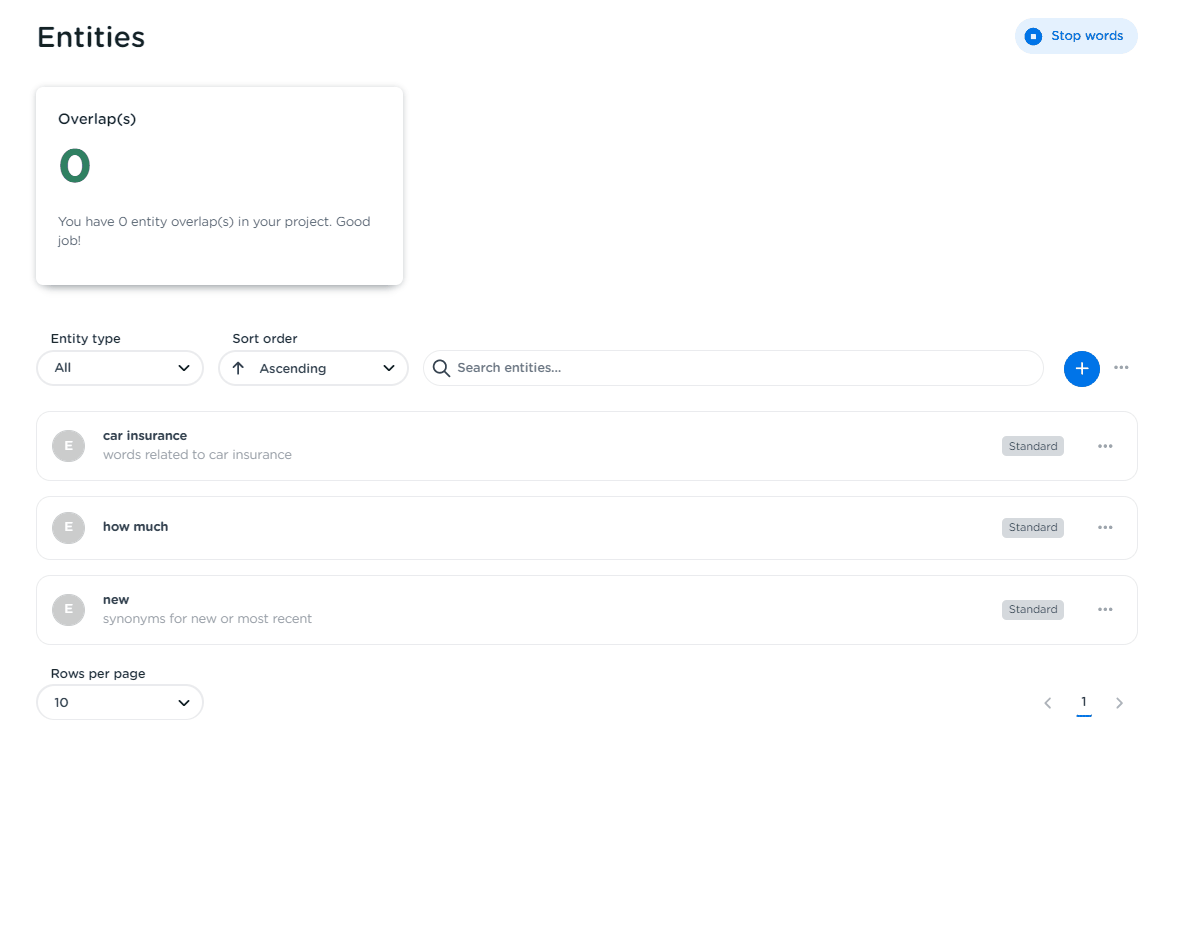Click the blue plus add entity button

(x=1081, y=368)
